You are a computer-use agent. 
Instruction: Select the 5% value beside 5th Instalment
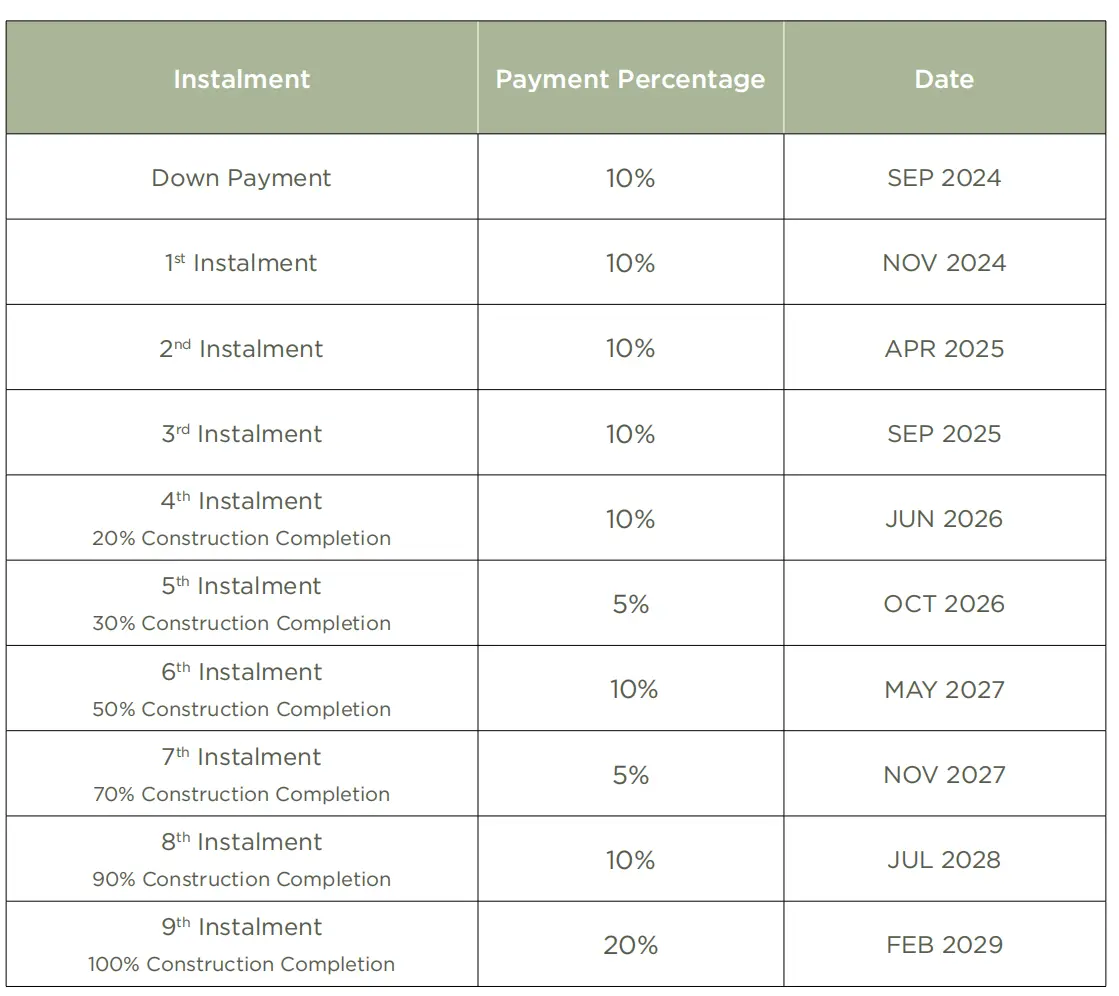pos(631,604)
